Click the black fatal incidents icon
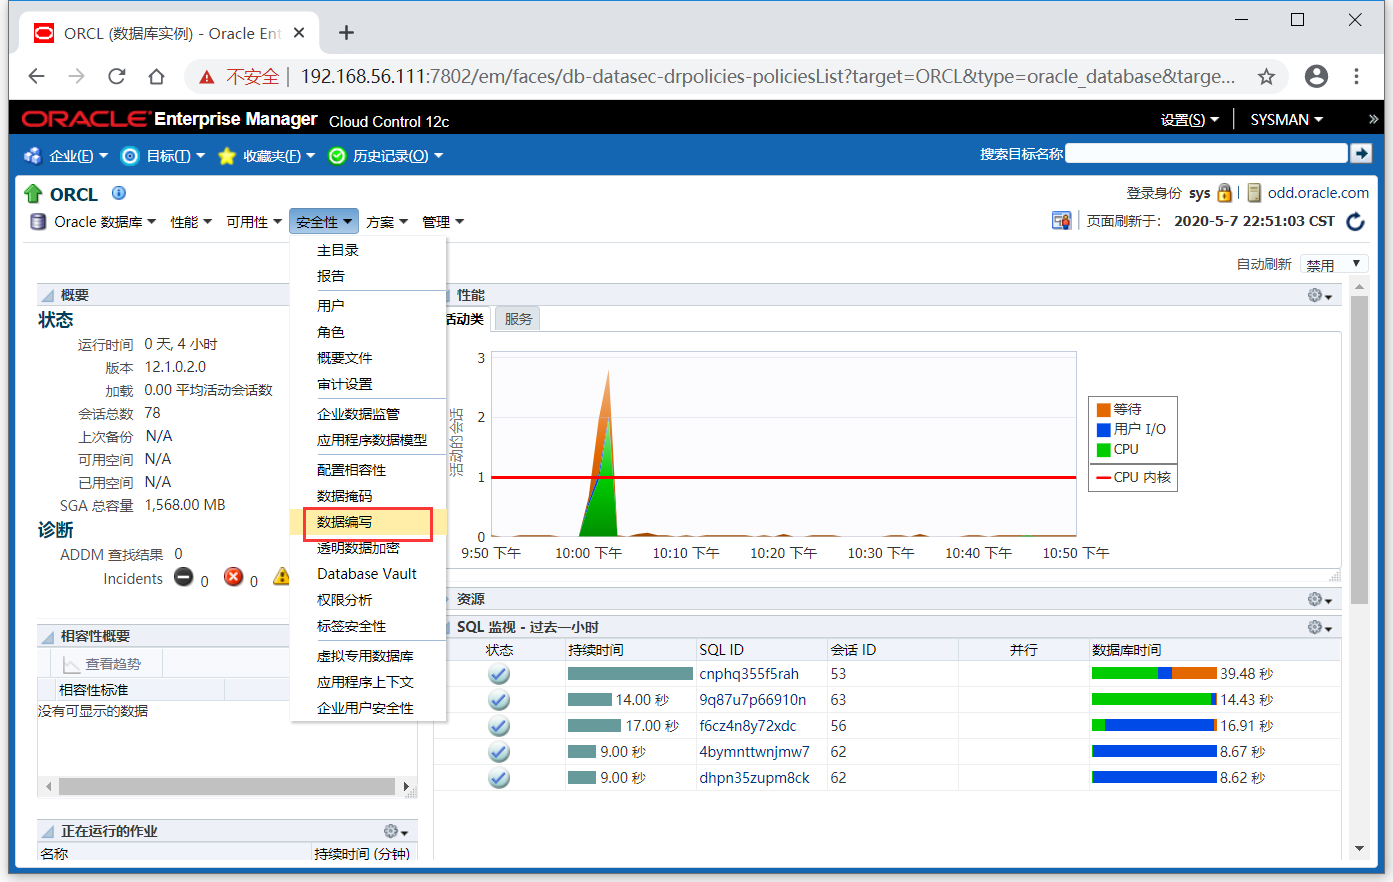 184,577
